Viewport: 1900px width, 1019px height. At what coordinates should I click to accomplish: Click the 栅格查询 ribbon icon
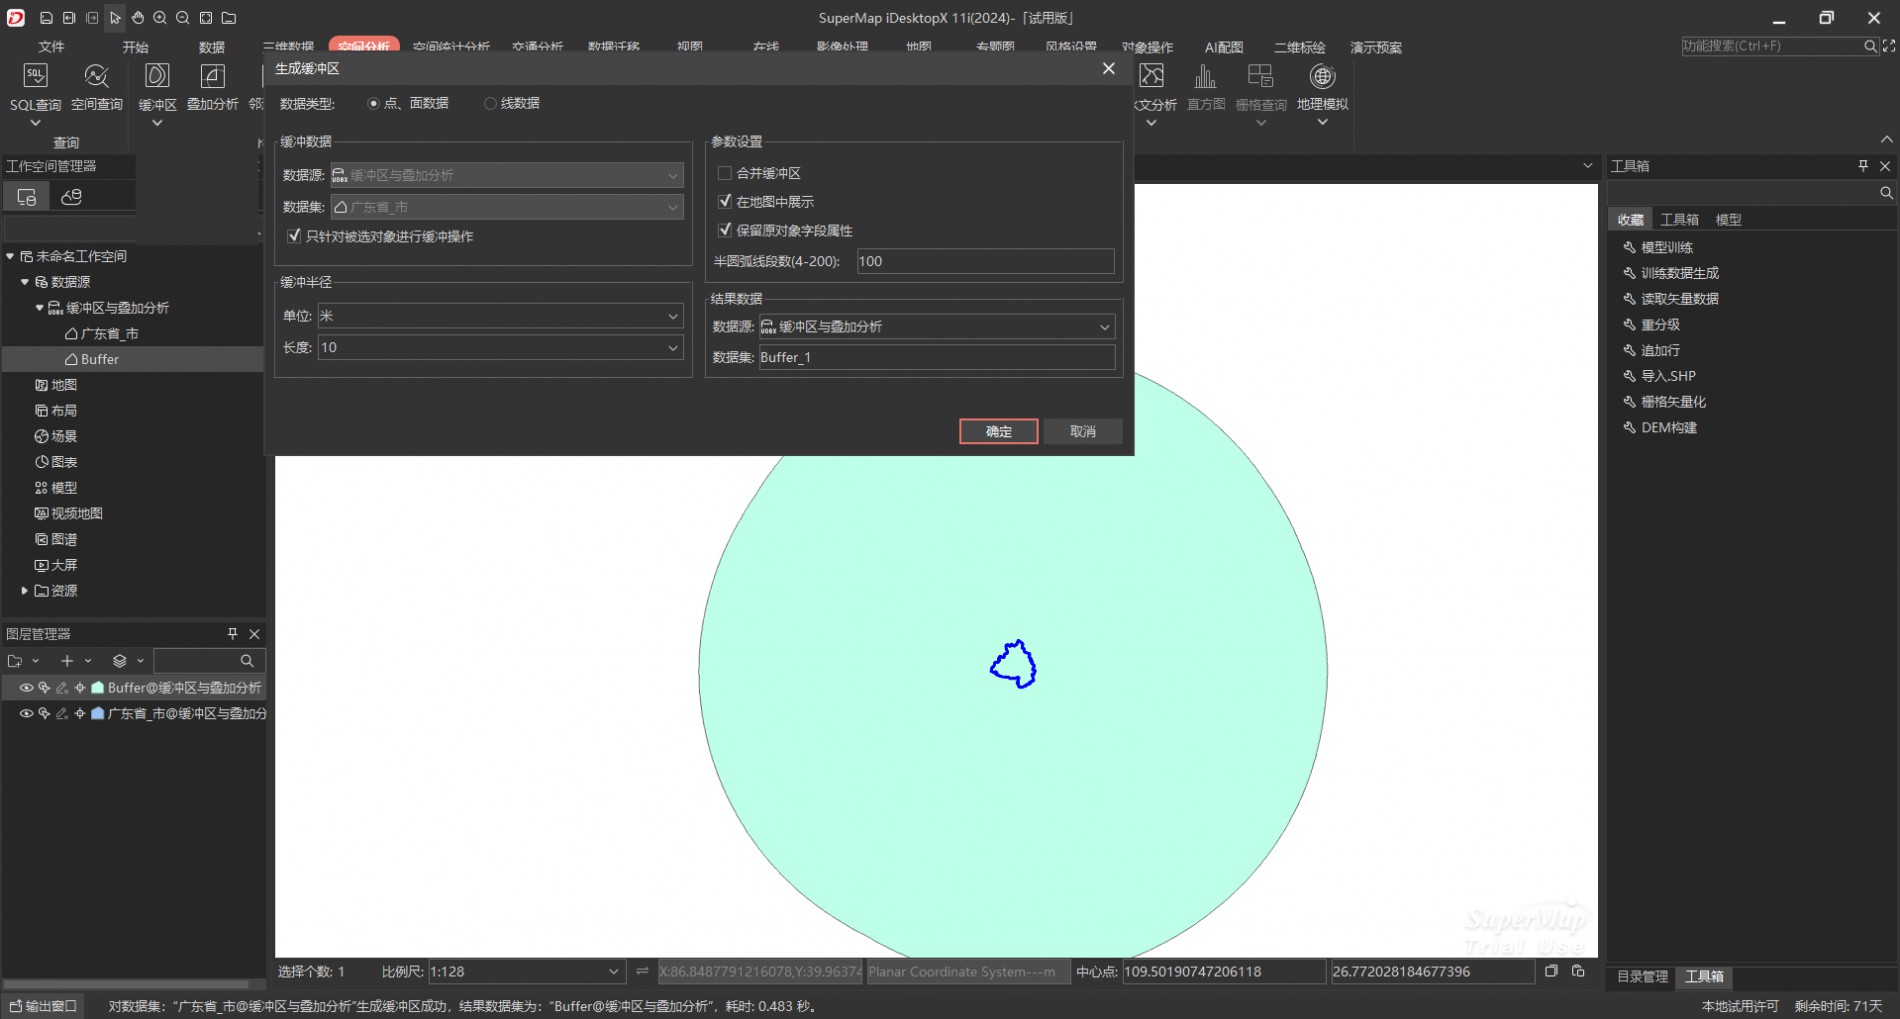[x=1261, y=77]
